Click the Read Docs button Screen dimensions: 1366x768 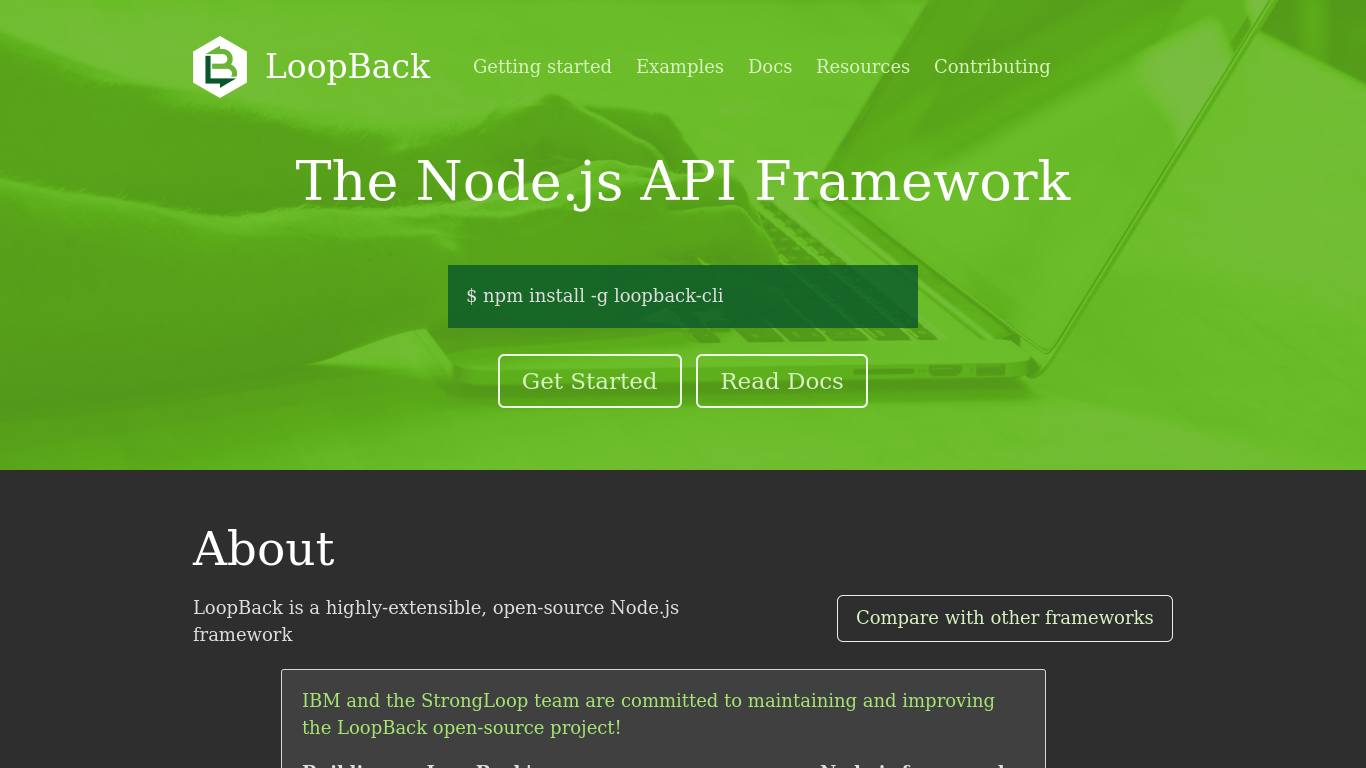782,381
